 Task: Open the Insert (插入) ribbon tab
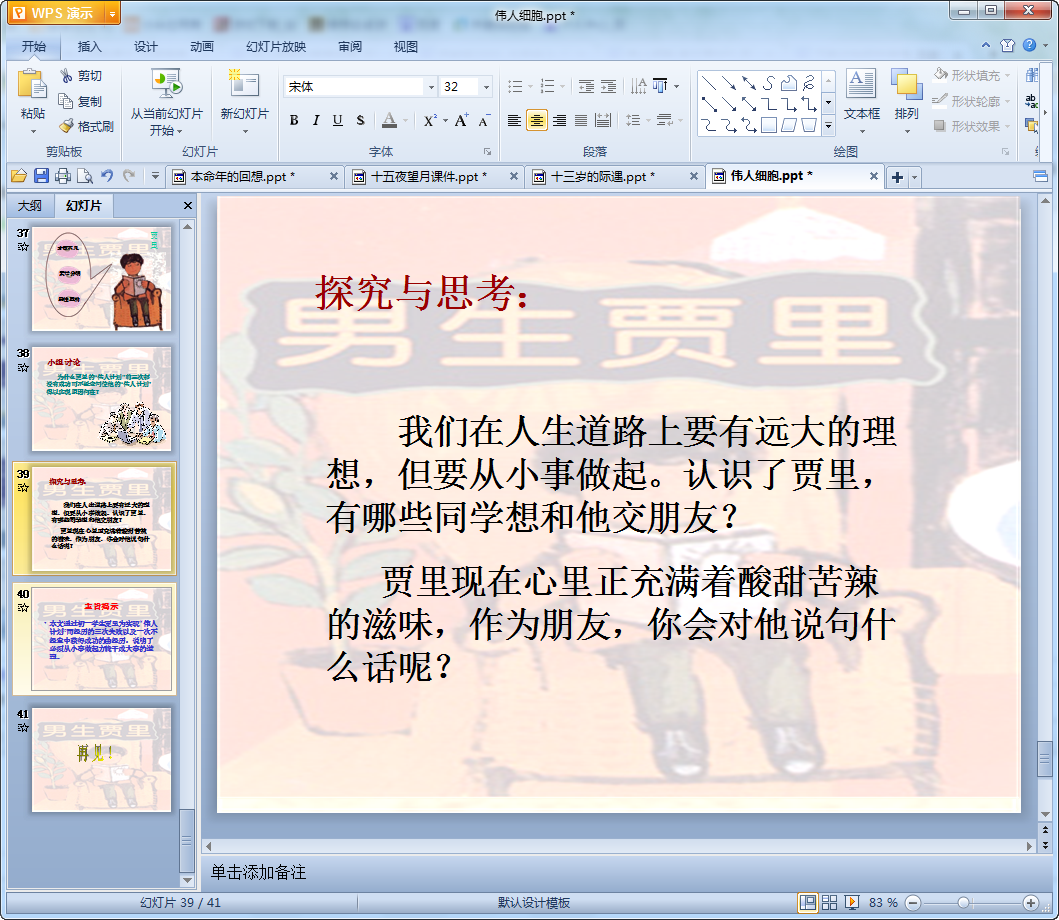89,47
